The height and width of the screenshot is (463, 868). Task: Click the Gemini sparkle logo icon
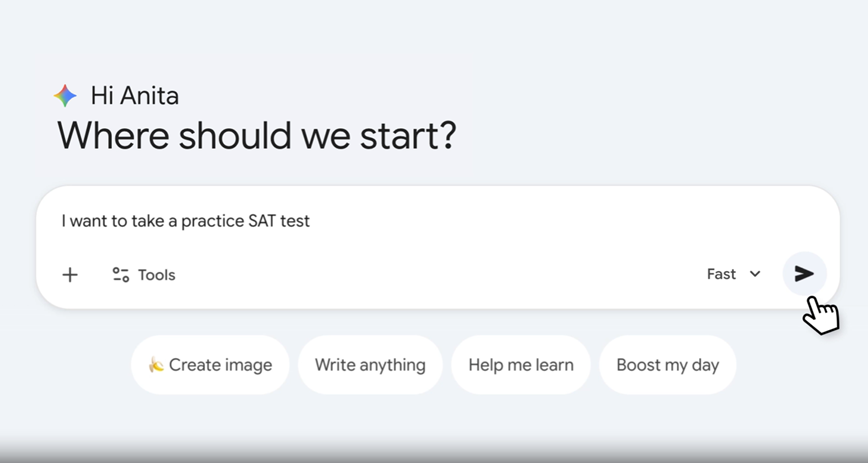[x=65, y=96]
